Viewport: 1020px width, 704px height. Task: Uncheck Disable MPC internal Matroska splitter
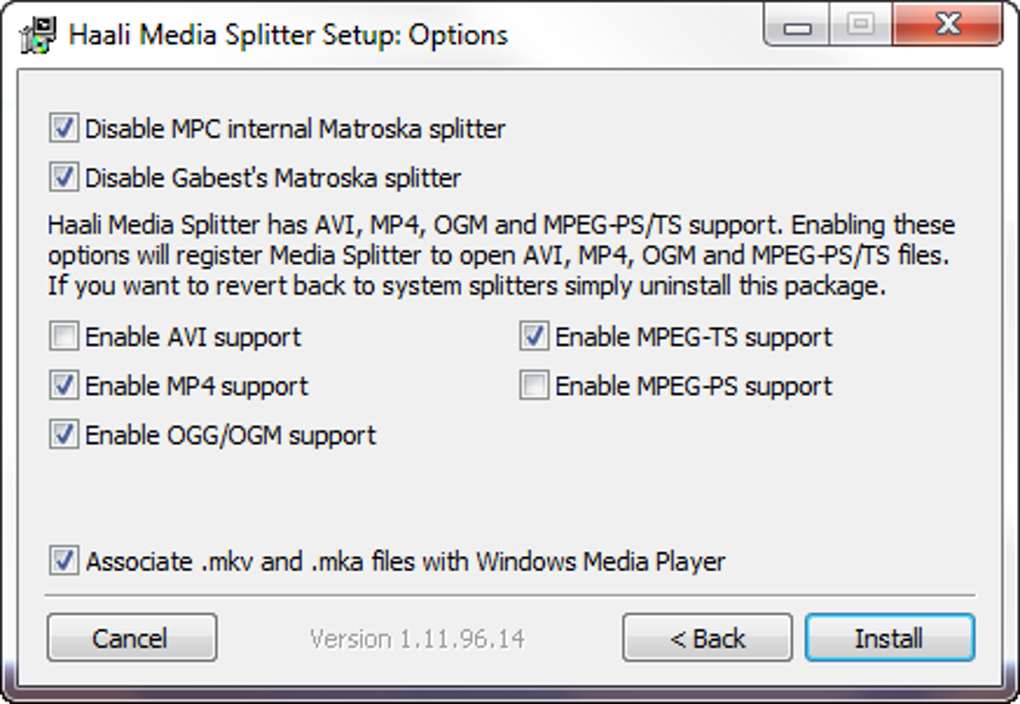click(x=64, y=129)
